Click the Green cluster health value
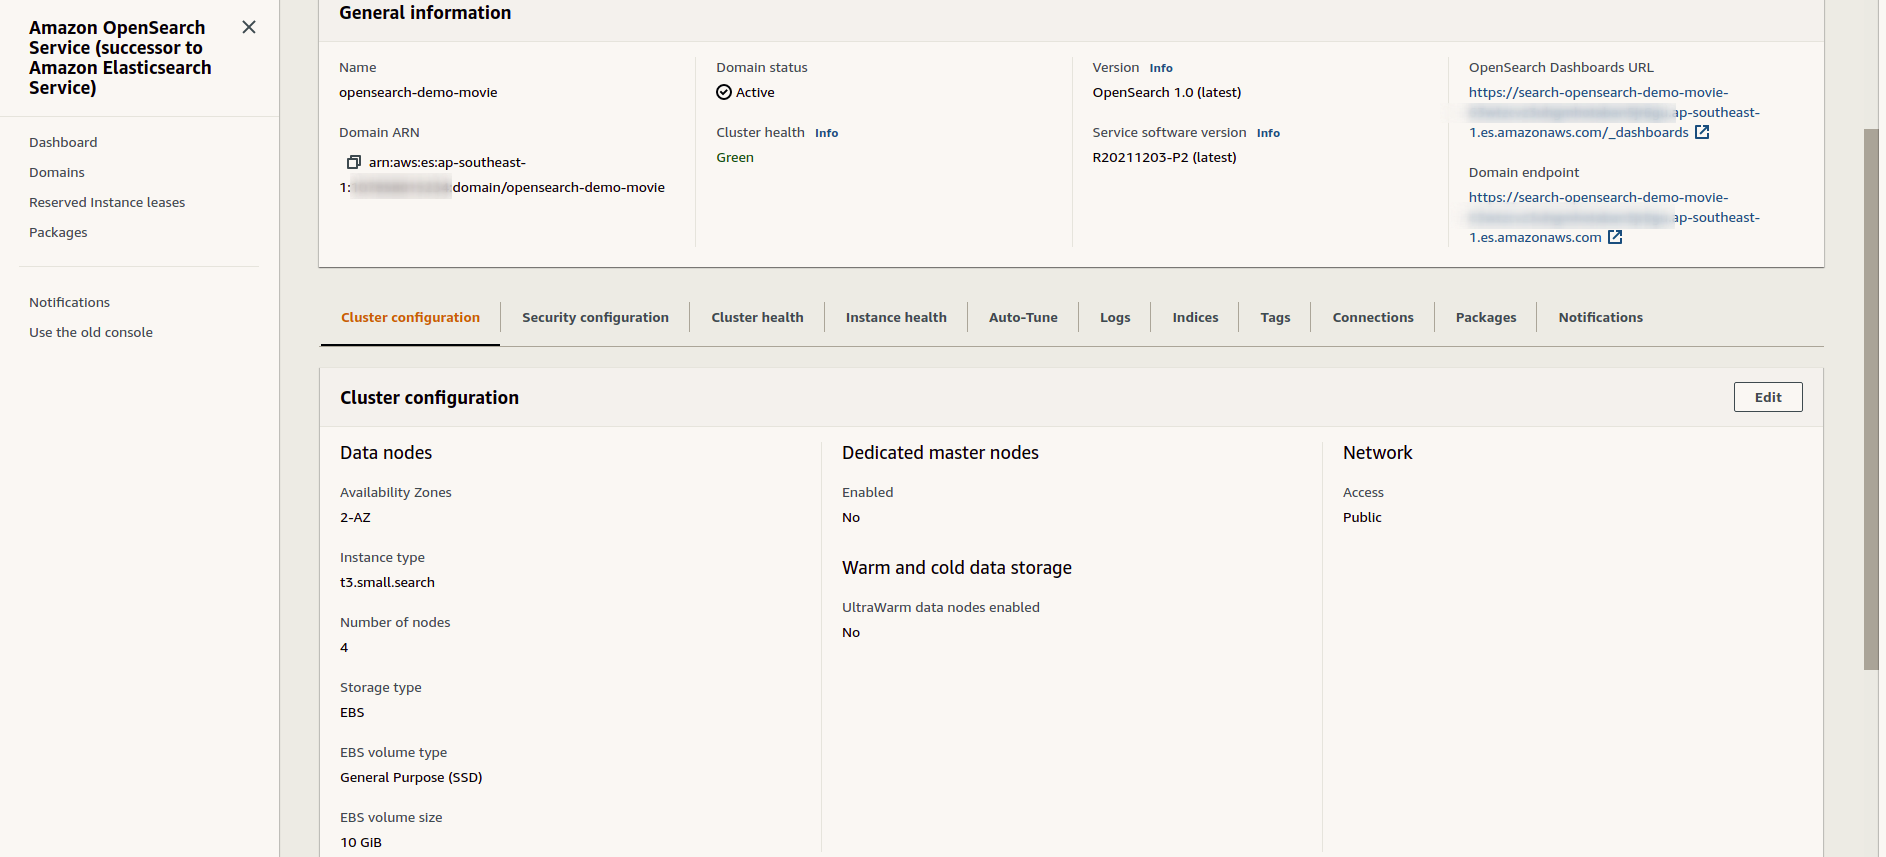 tap(735, 157)
